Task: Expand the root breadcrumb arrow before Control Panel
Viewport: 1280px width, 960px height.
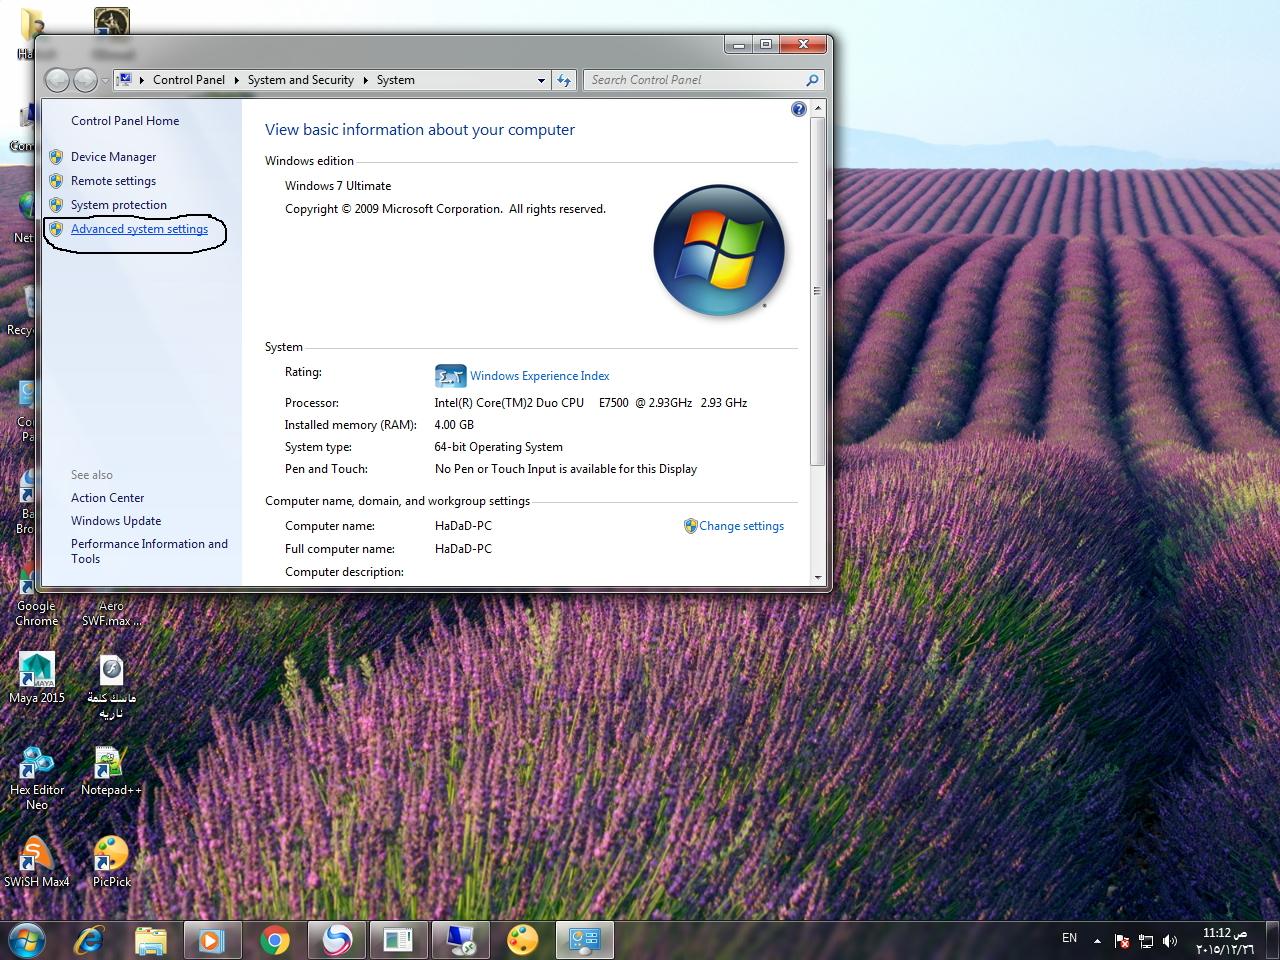Action: [x=142, y=80]
